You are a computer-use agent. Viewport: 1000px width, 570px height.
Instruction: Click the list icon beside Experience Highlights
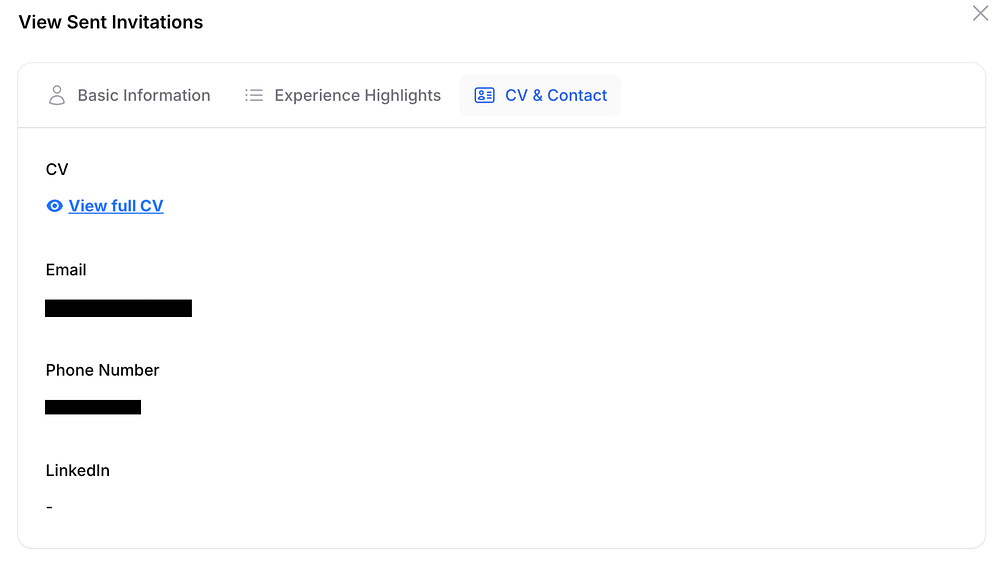point(254,96)
